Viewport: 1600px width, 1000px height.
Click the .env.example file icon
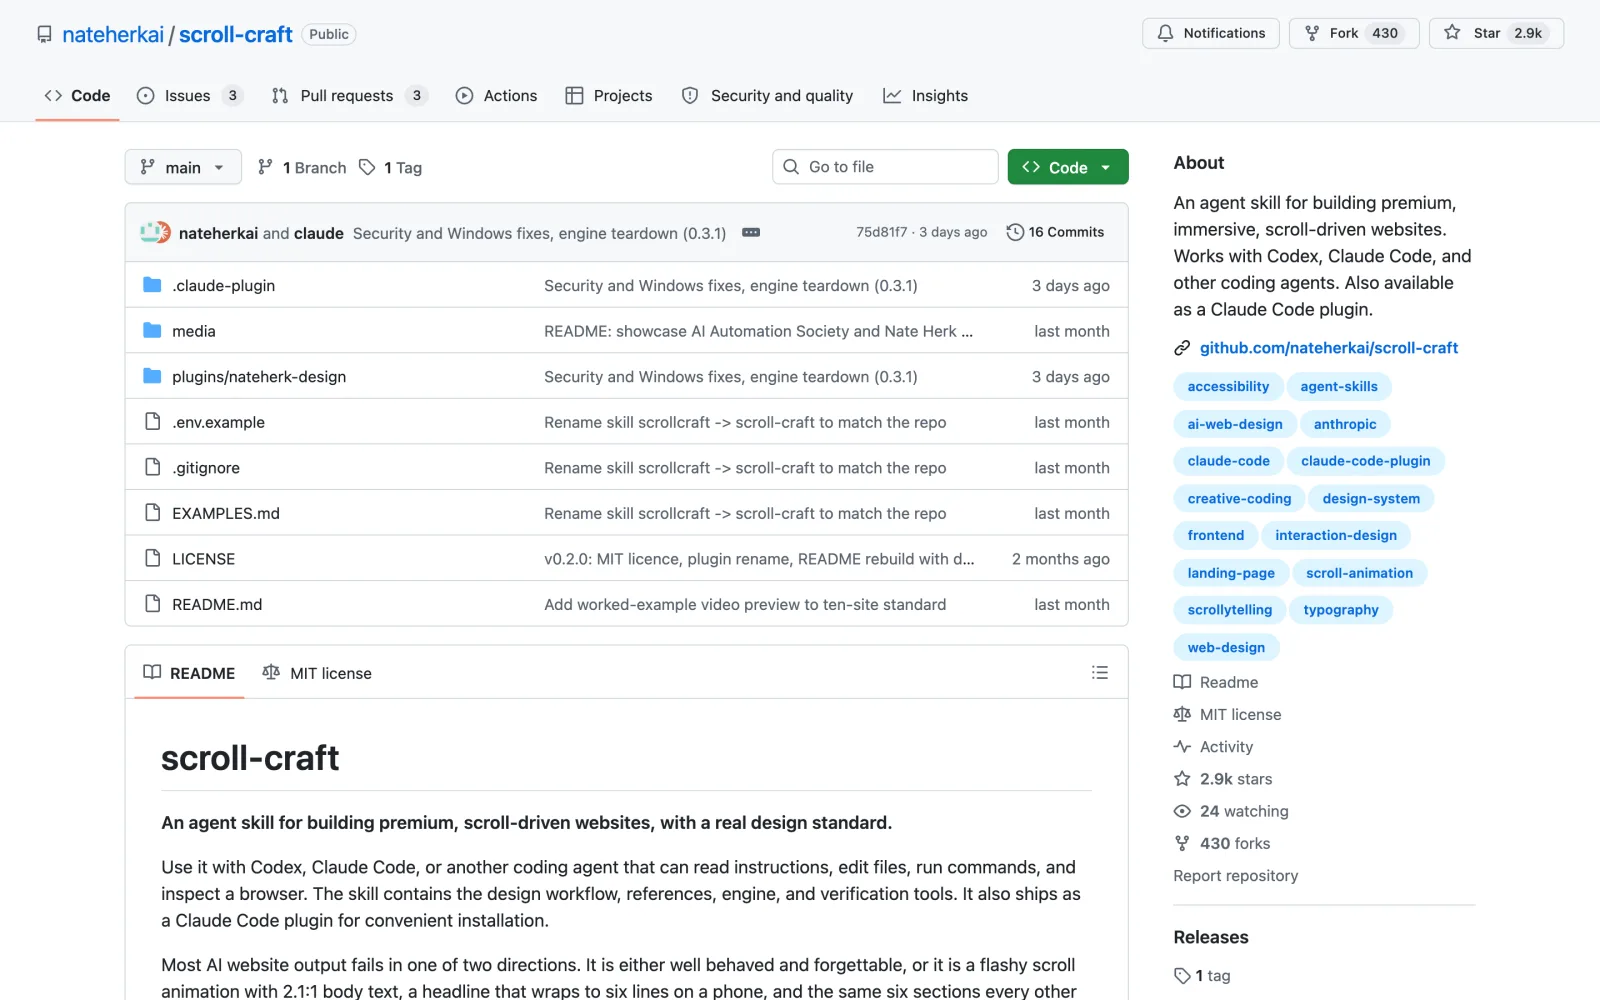[x=153, y=422]
